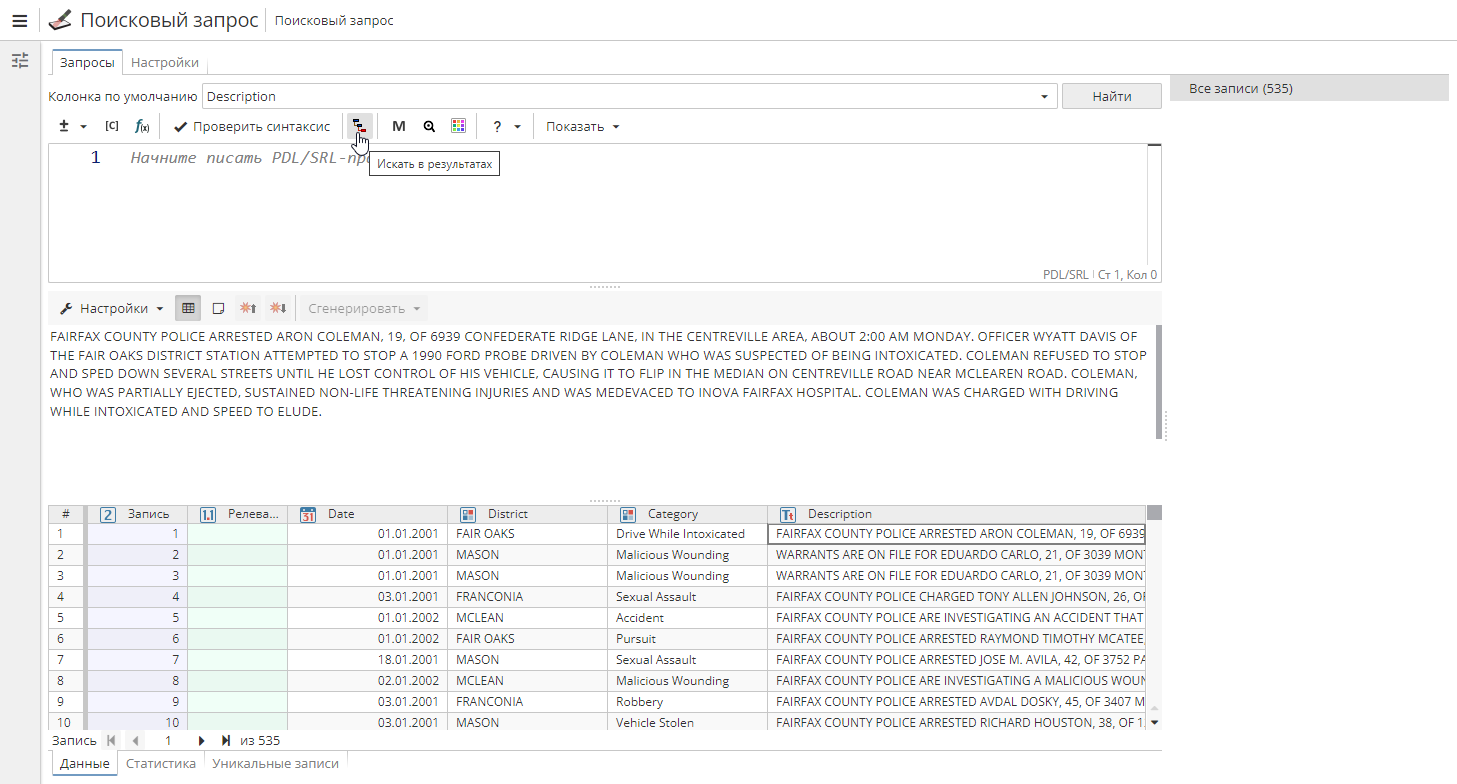Click the bold M toolbar icon
The width and height of the screenshot is (1457, 784).
399,126
